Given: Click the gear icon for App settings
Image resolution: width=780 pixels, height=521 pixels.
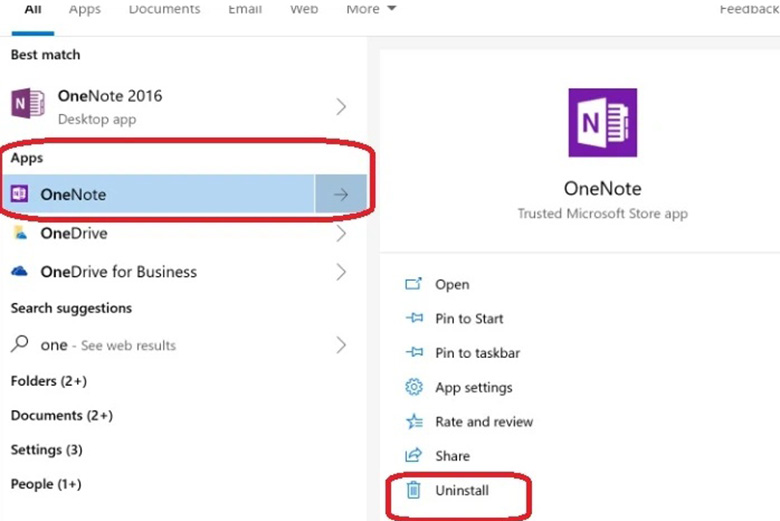Looking at the screenshot, I should click(413, 387).
